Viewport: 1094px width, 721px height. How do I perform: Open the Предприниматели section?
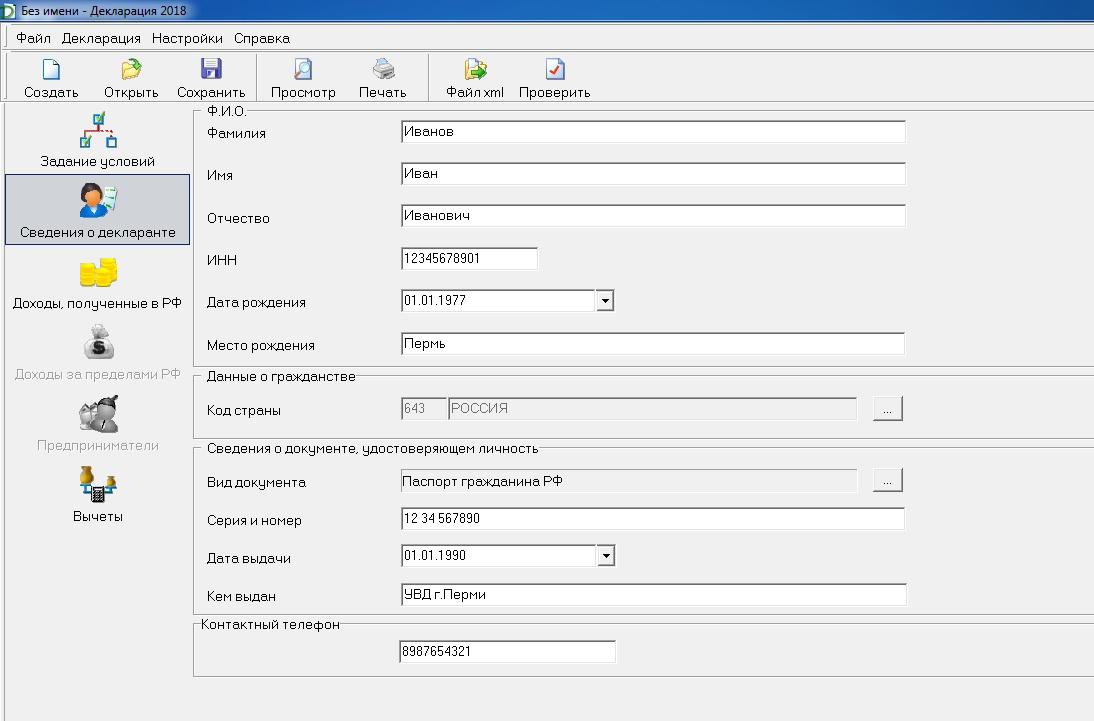(98, 424)
